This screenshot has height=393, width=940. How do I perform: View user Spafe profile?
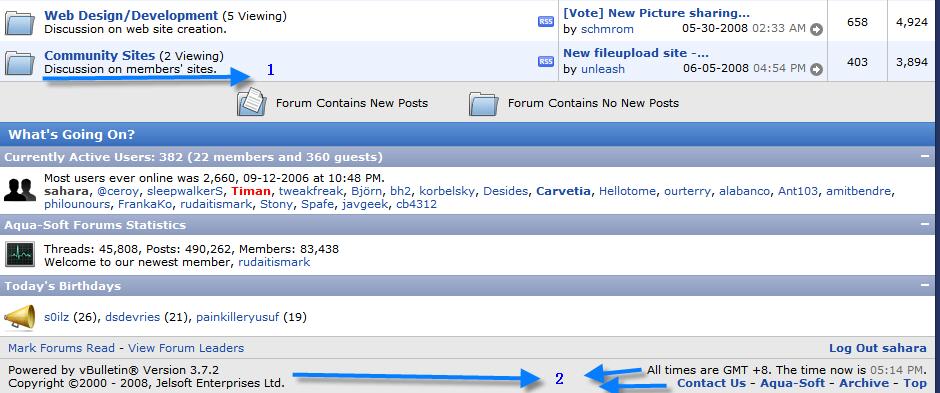click(x=317, y=204)
